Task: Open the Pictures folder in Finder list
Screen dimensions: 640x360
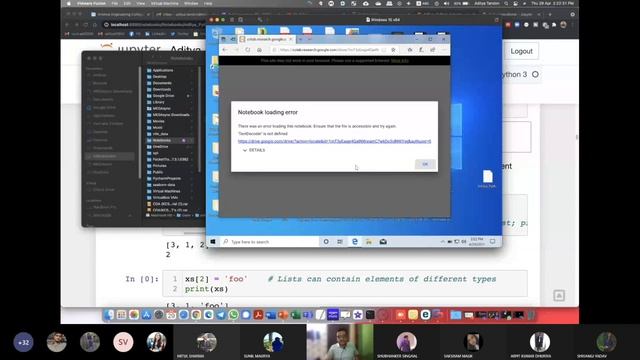Action: [160, 166]
